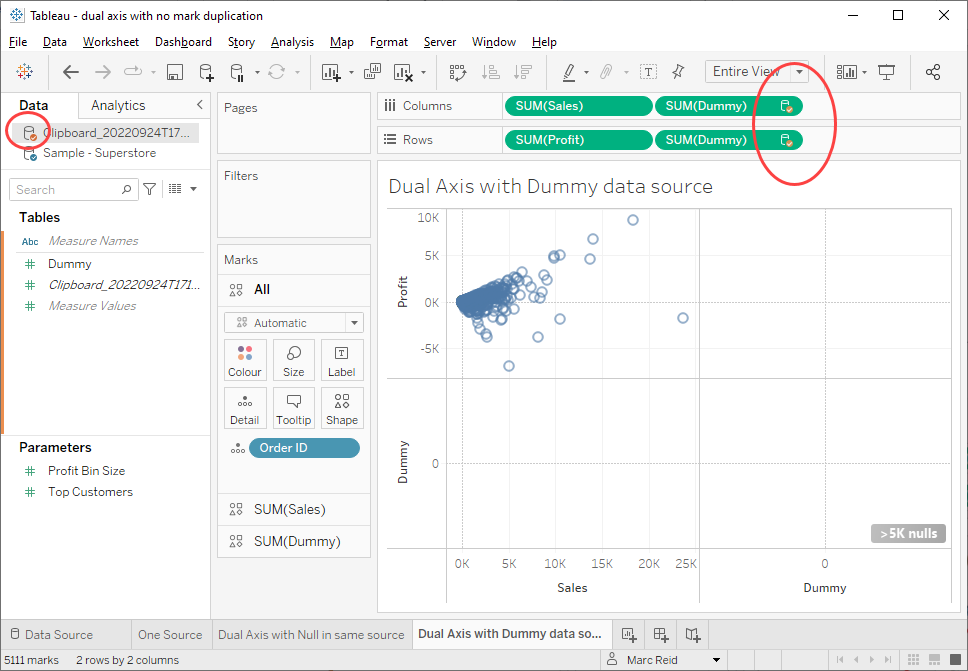Click the Size button on Marks card
This screenshot has width=968, height=671.
pos(293,360)
